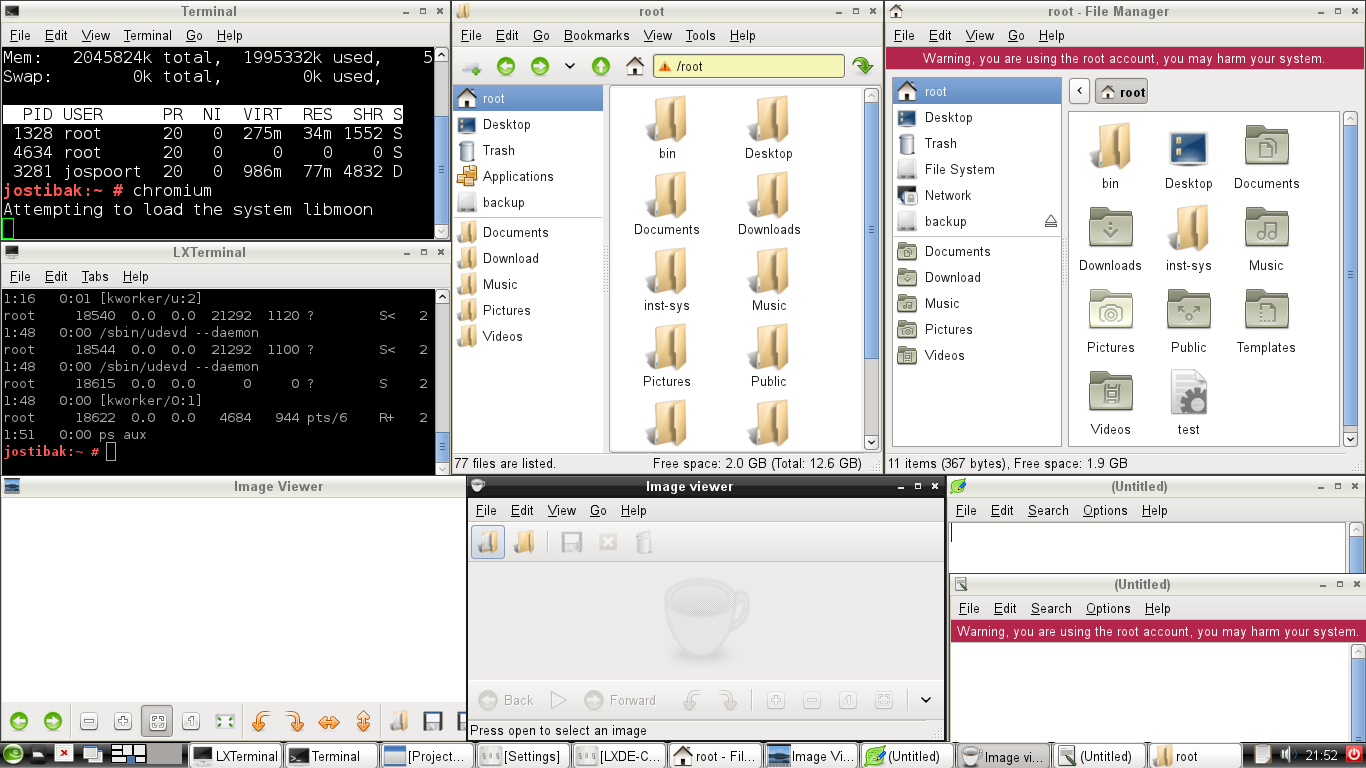The image size is (1366, 768).
Task: Click the green reload arrow next to /root path
Action: [861, 65]
